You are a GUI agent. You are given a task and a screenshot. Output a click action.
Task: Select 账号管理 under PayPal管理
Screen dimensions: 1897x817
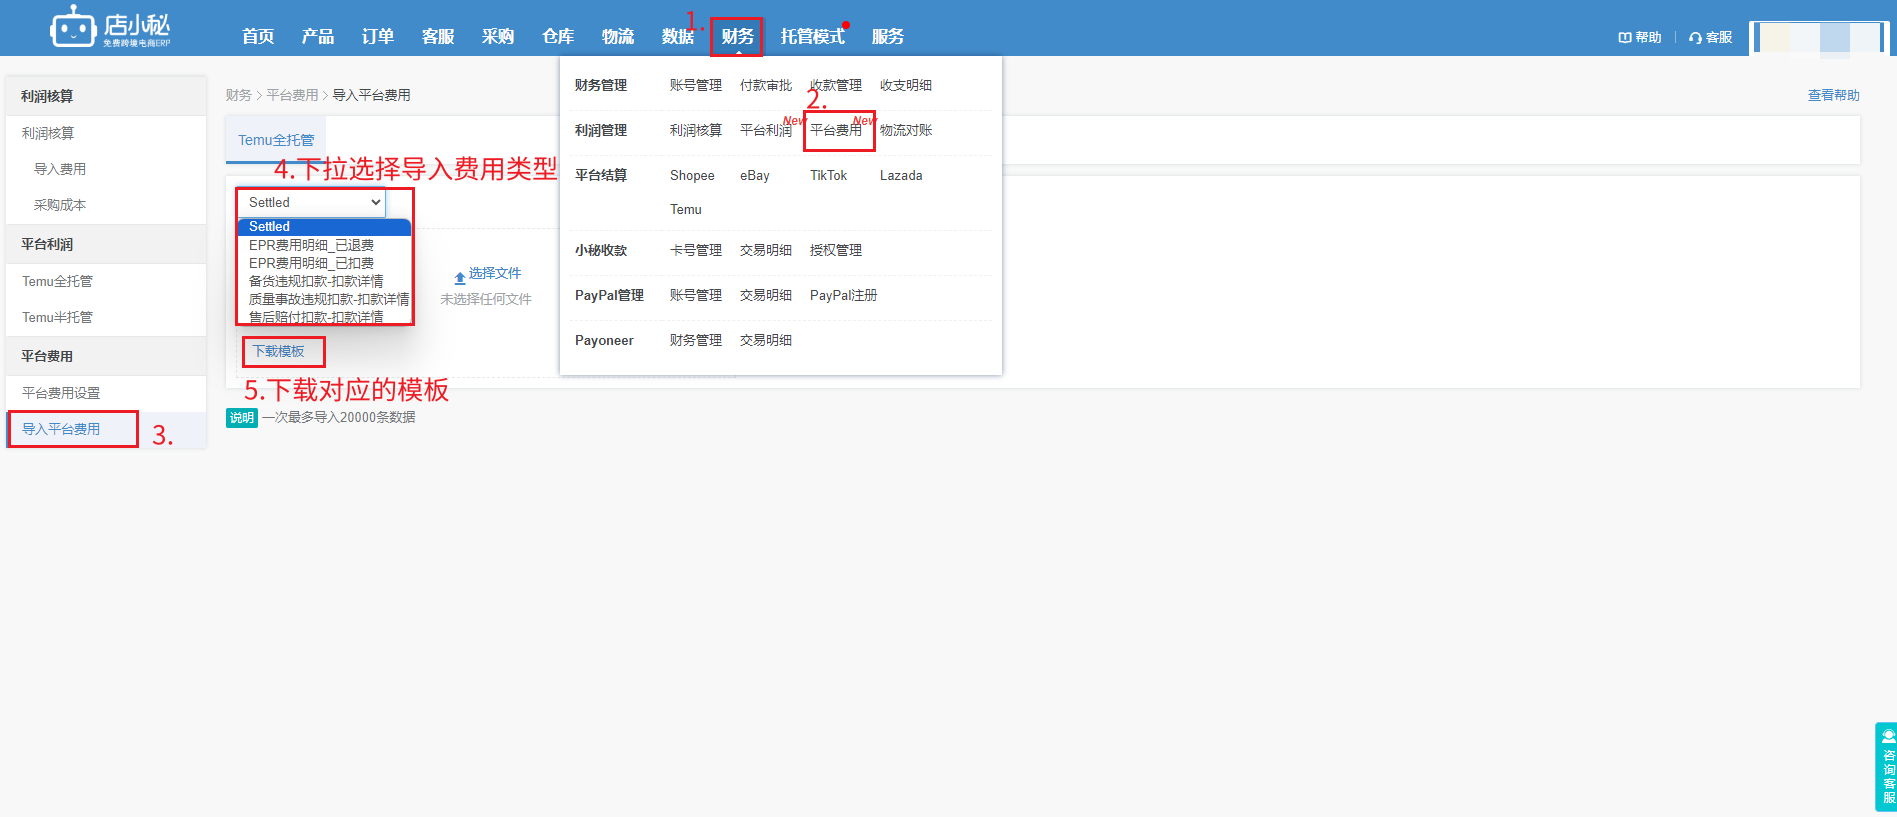tap(696, 295)
